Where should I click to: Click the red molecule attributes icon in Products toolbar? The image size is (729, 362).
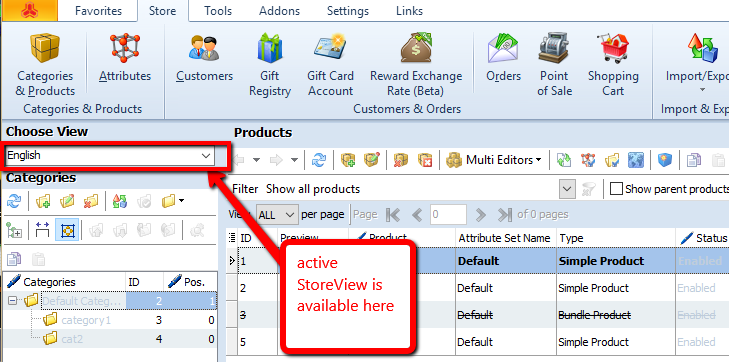point(588,160)
